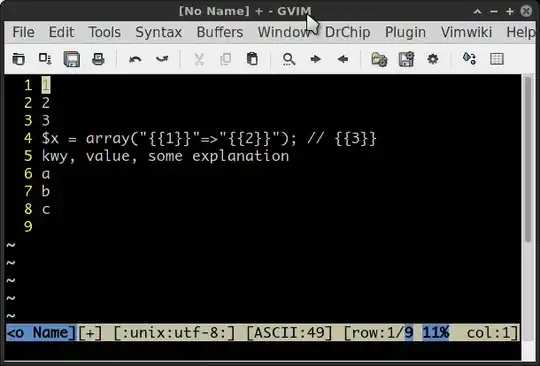The image size is (540, 366).
Task: Click the Find Previous left-arrow icon
Action: (x=343, y=59)
